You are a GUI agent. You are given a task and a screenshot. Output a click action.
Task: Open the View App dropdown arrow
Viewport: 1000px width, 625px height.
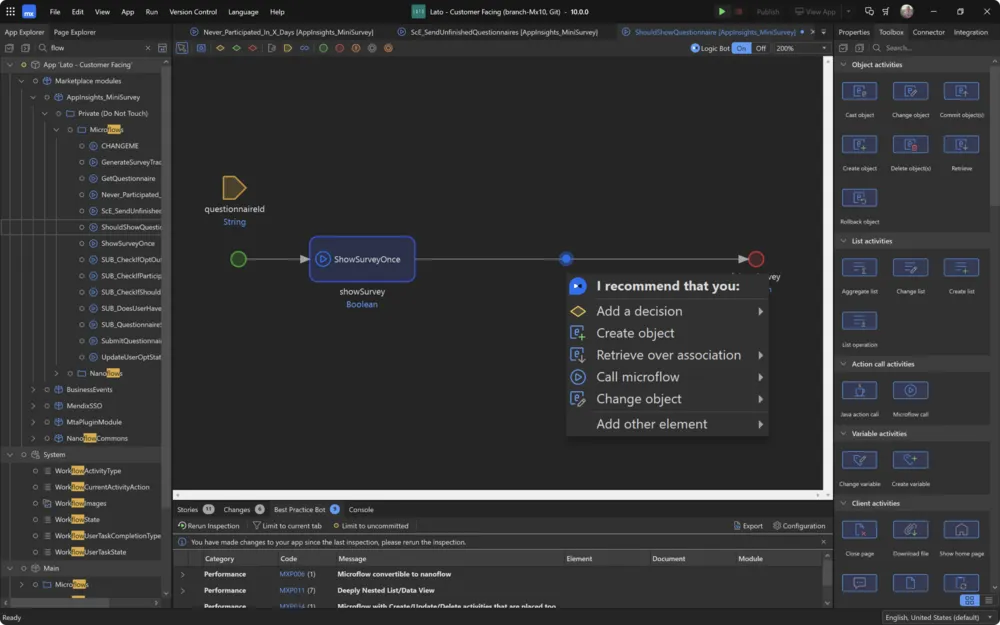(848, 11)
